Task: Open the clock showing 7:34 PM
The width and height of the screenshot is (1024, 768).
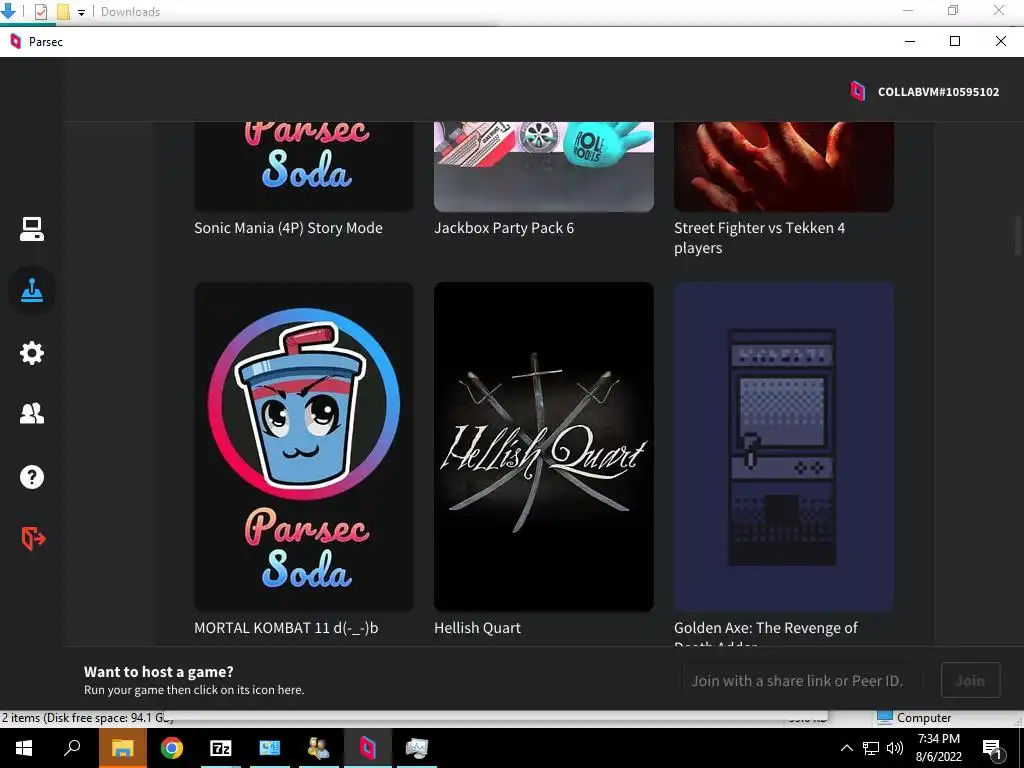Action: 938,748
